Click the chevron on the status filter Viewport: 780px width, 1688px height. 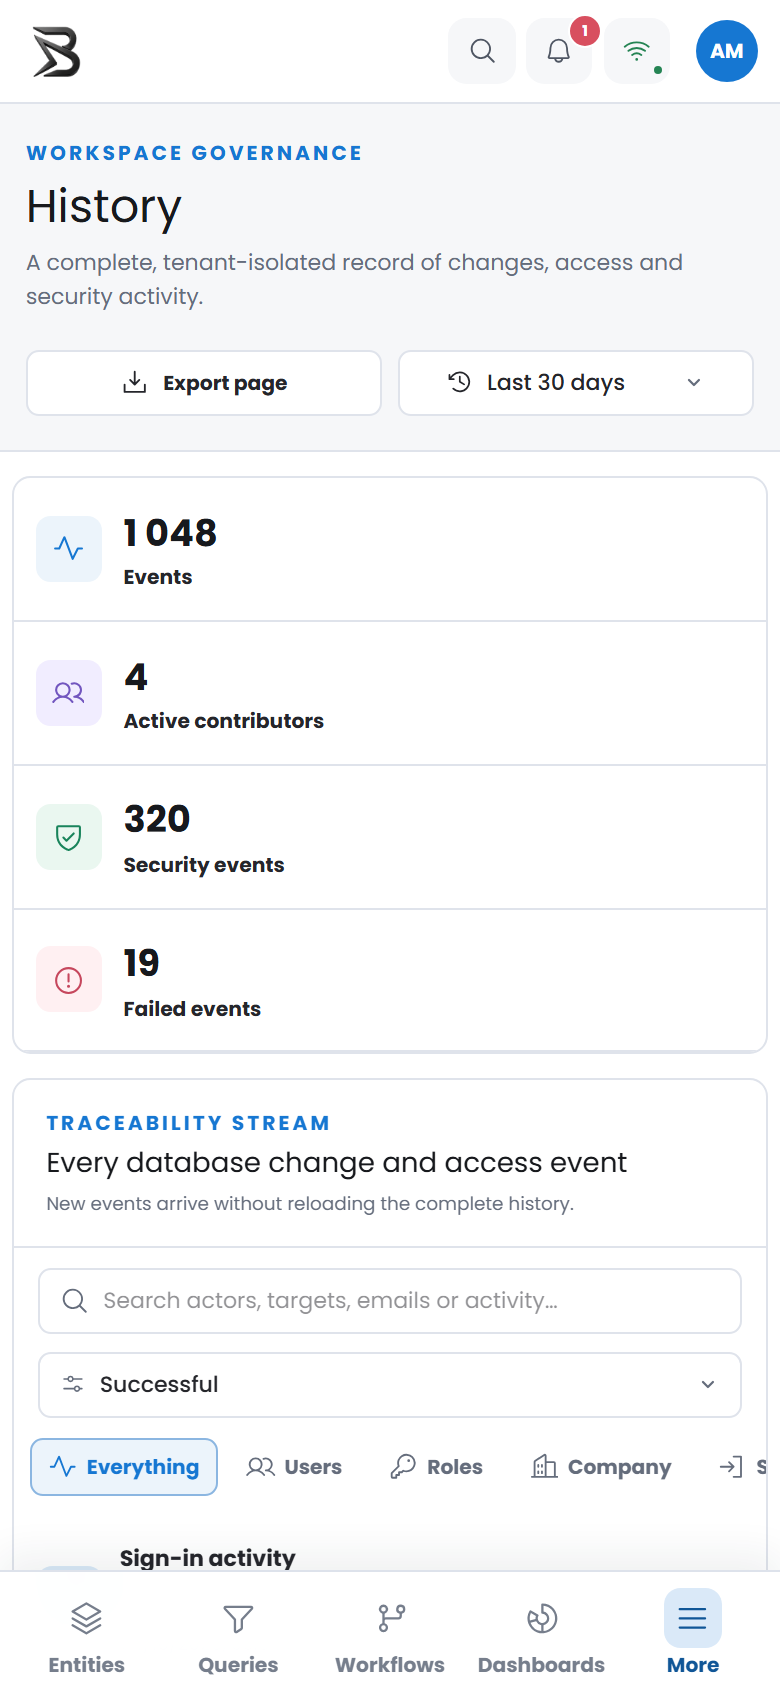coord(708,1385)
